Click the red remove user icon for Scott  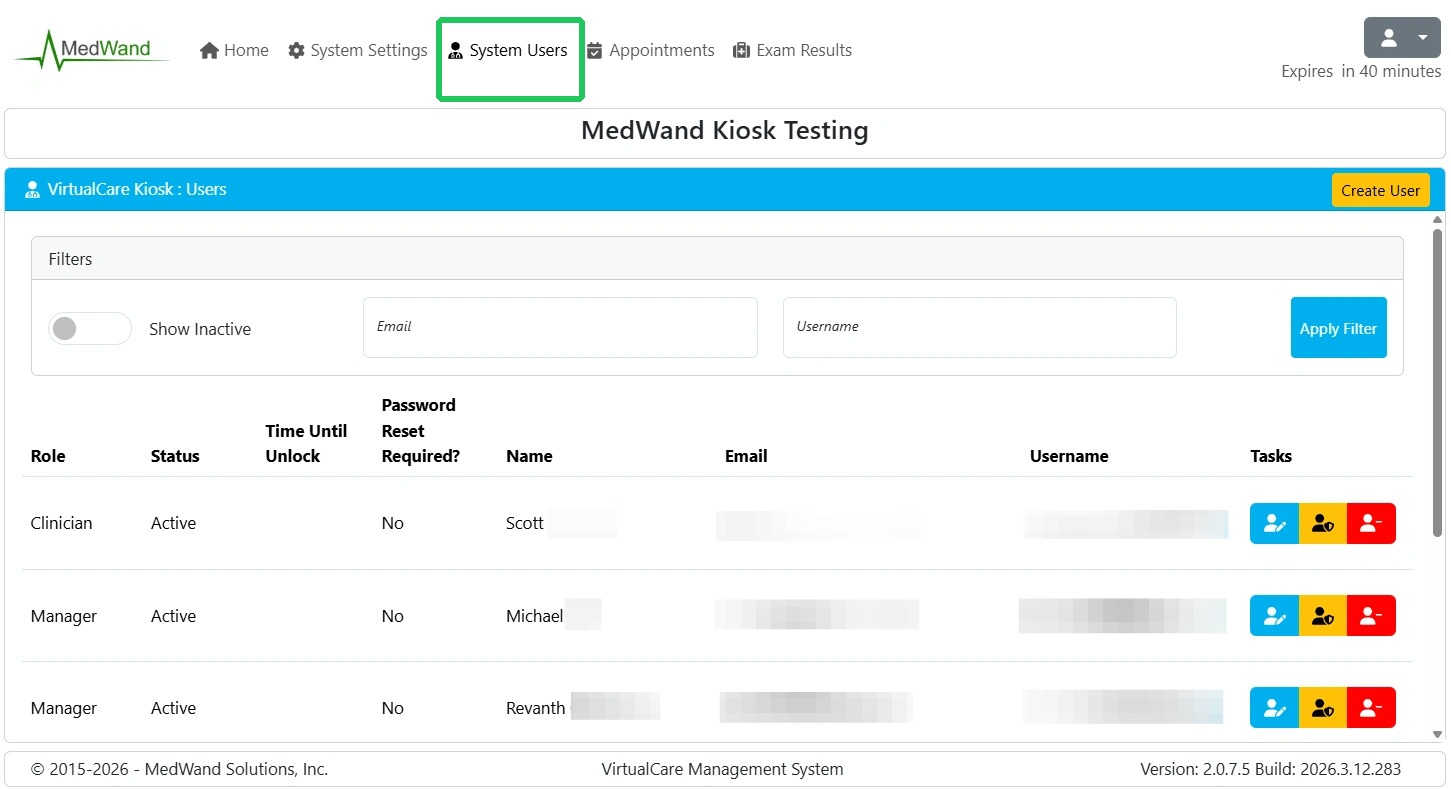click(x=1371, y=524)
